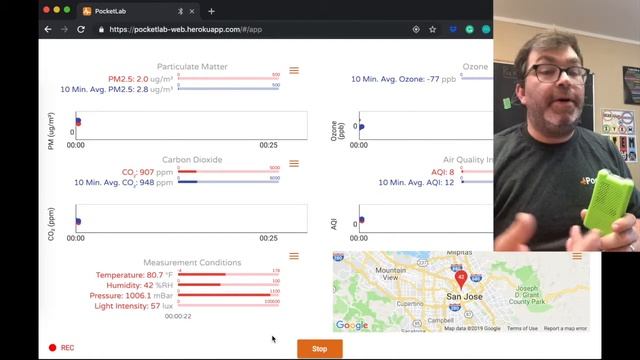Click the Ozone heading
640x360 pixels.
tap(475, 67)
